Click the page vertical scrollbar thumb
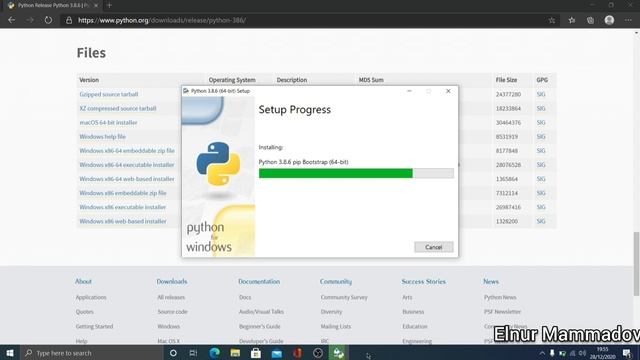This screenshot has height=360, width=640. coord(636,264)
